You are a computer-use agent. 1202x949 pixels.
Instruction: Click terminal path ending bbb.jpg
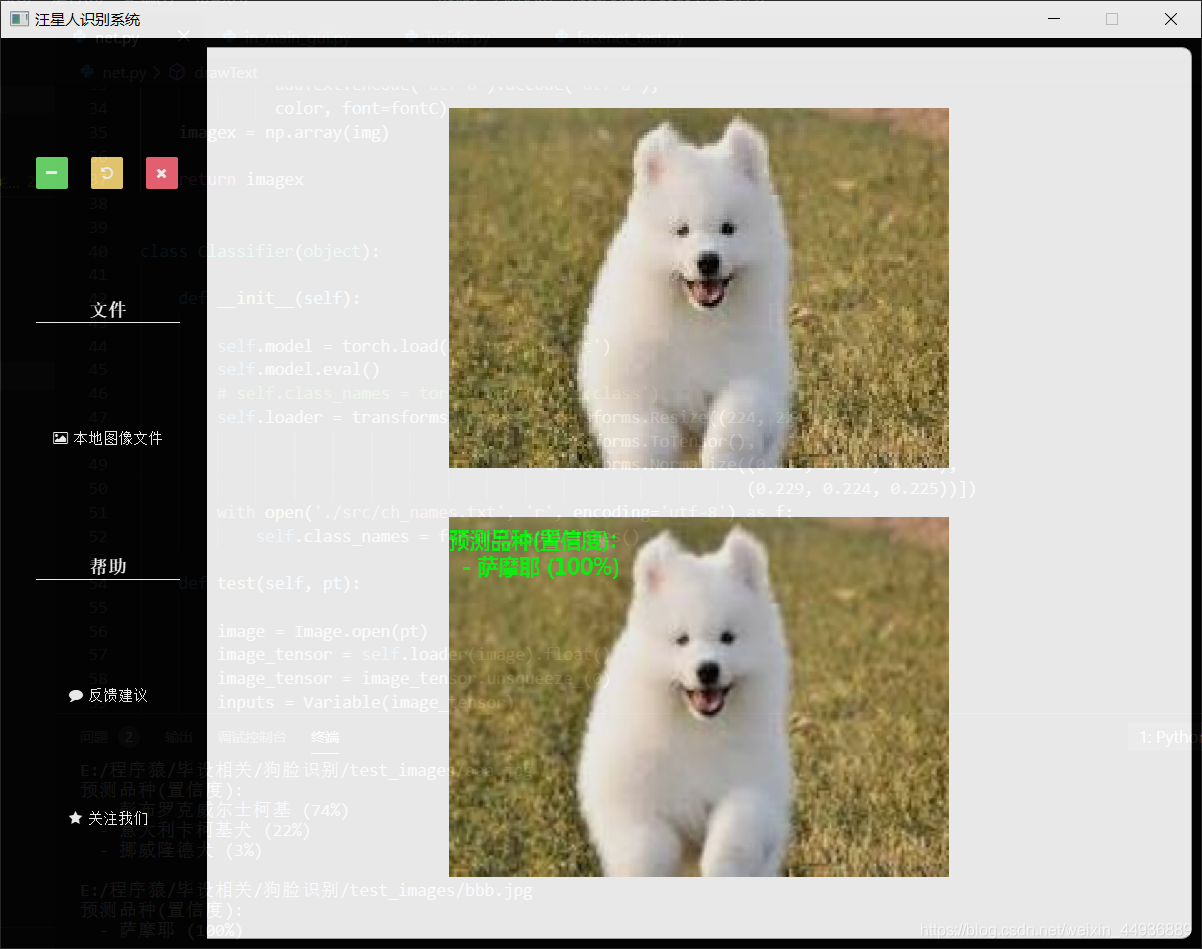[x=306, y=890]
